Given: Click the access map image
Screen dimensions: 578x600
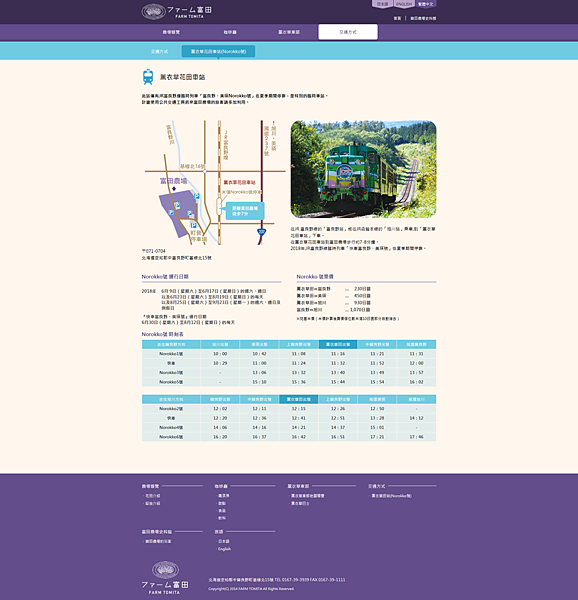Looking at the screenshot, I should click(214, 183).
